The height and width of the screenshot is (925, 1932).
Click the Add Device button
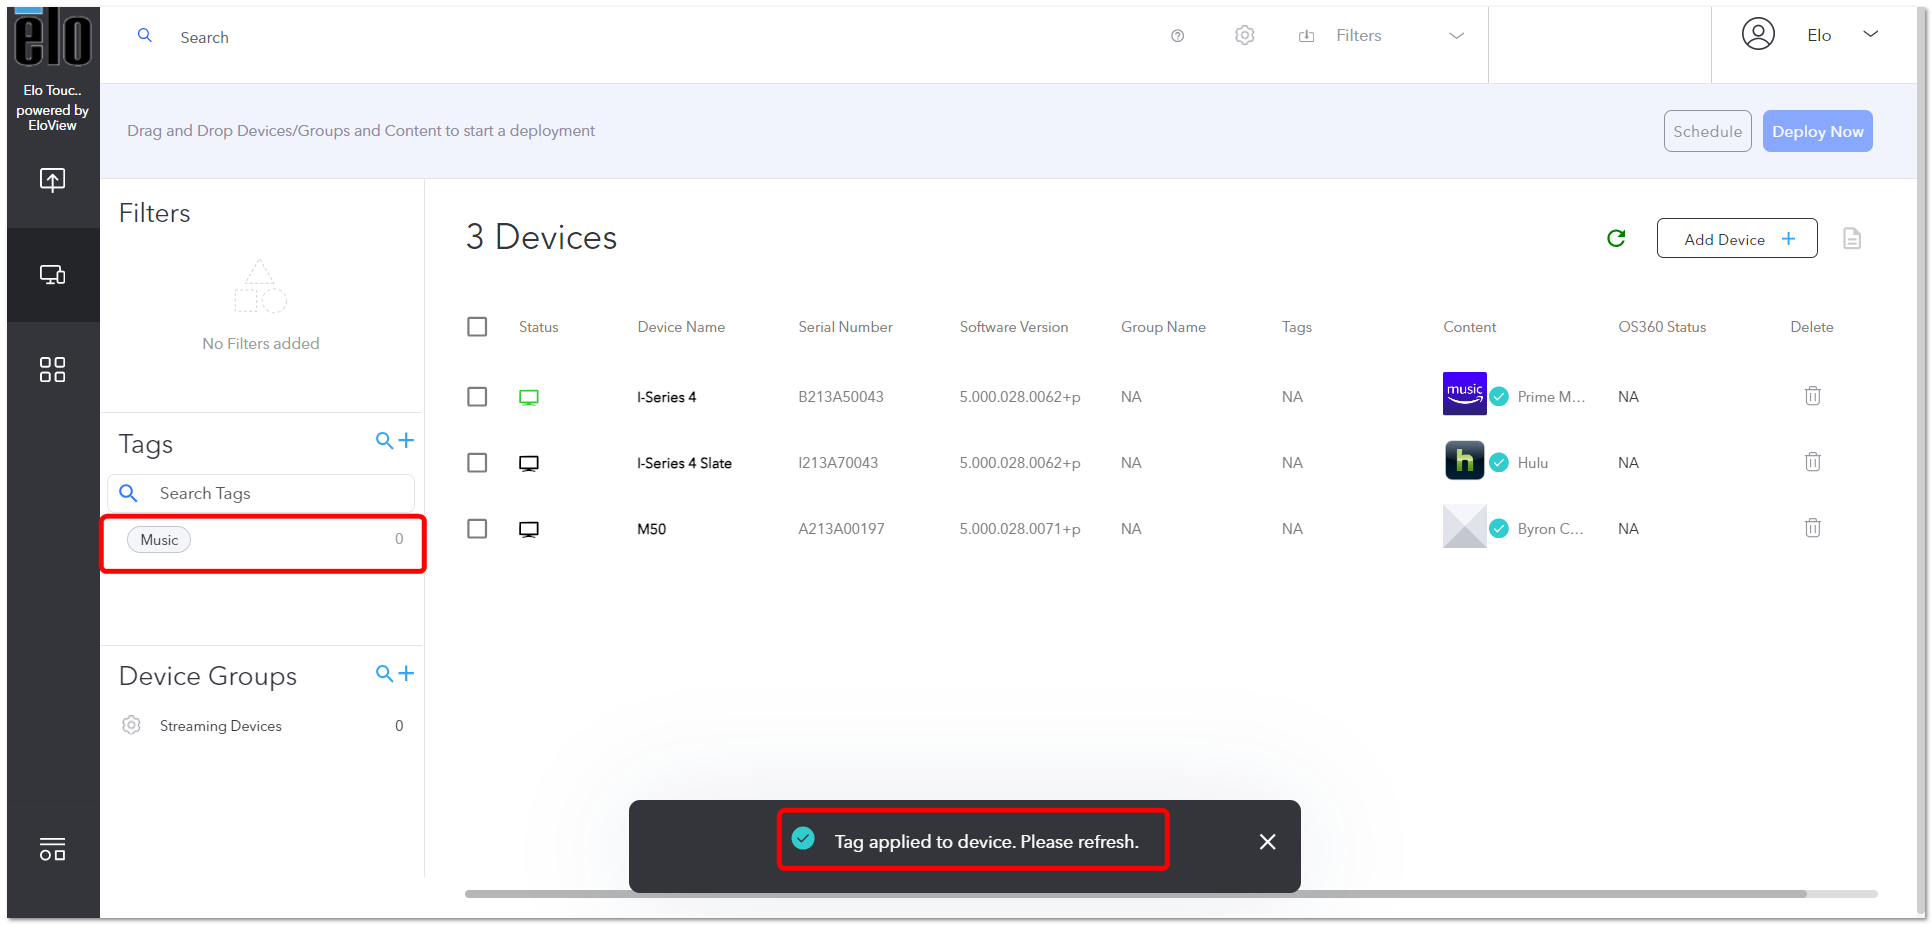coord(1737,239)
